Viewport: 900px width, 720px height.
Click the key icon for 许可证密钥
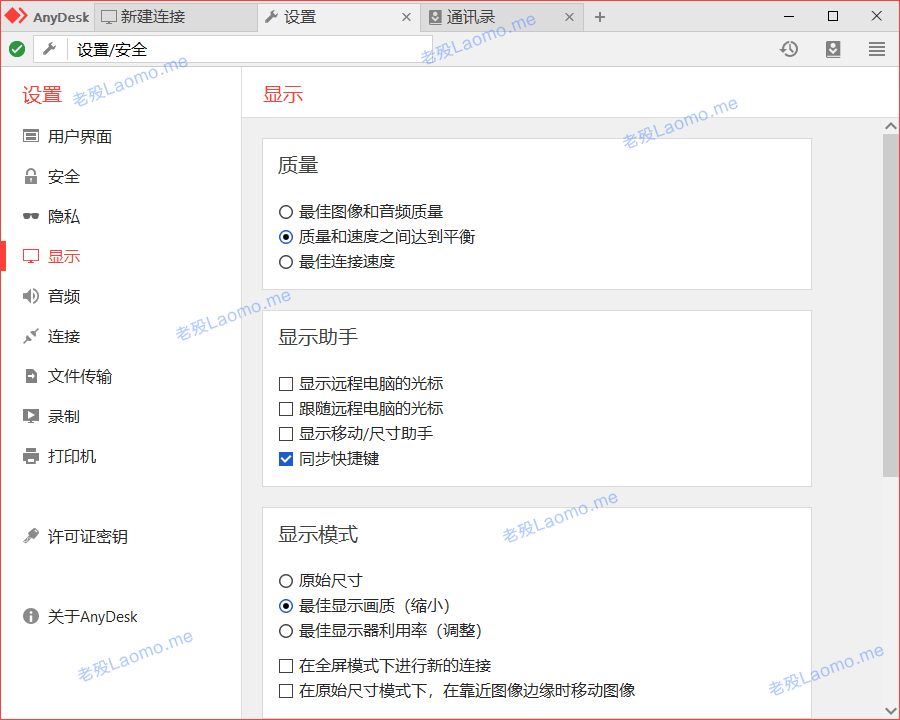[30, 536]
